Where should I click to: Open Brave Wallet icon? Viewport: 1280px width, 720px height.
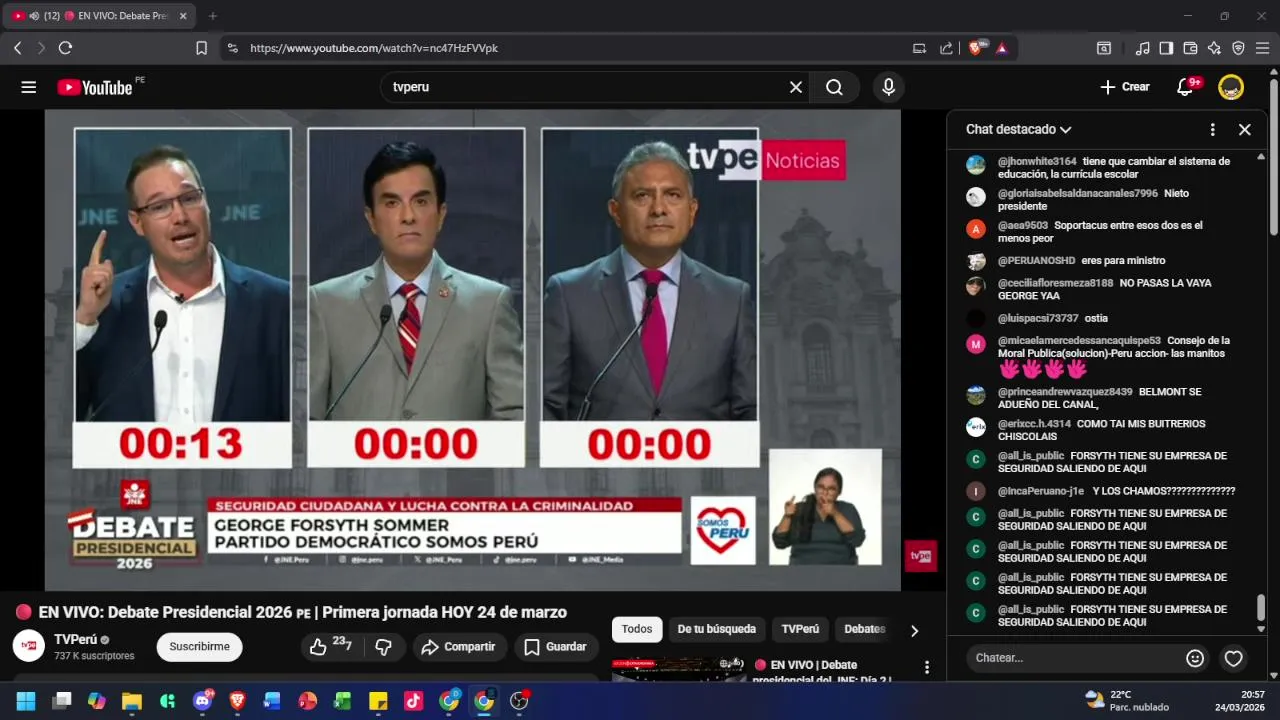[1190, 48]
